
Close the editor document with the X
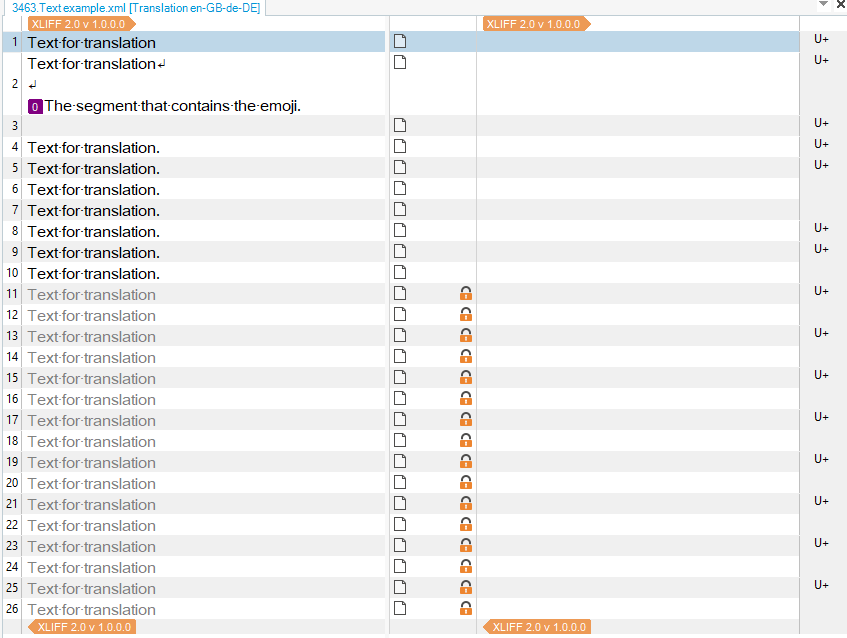(x=841, y=4)
